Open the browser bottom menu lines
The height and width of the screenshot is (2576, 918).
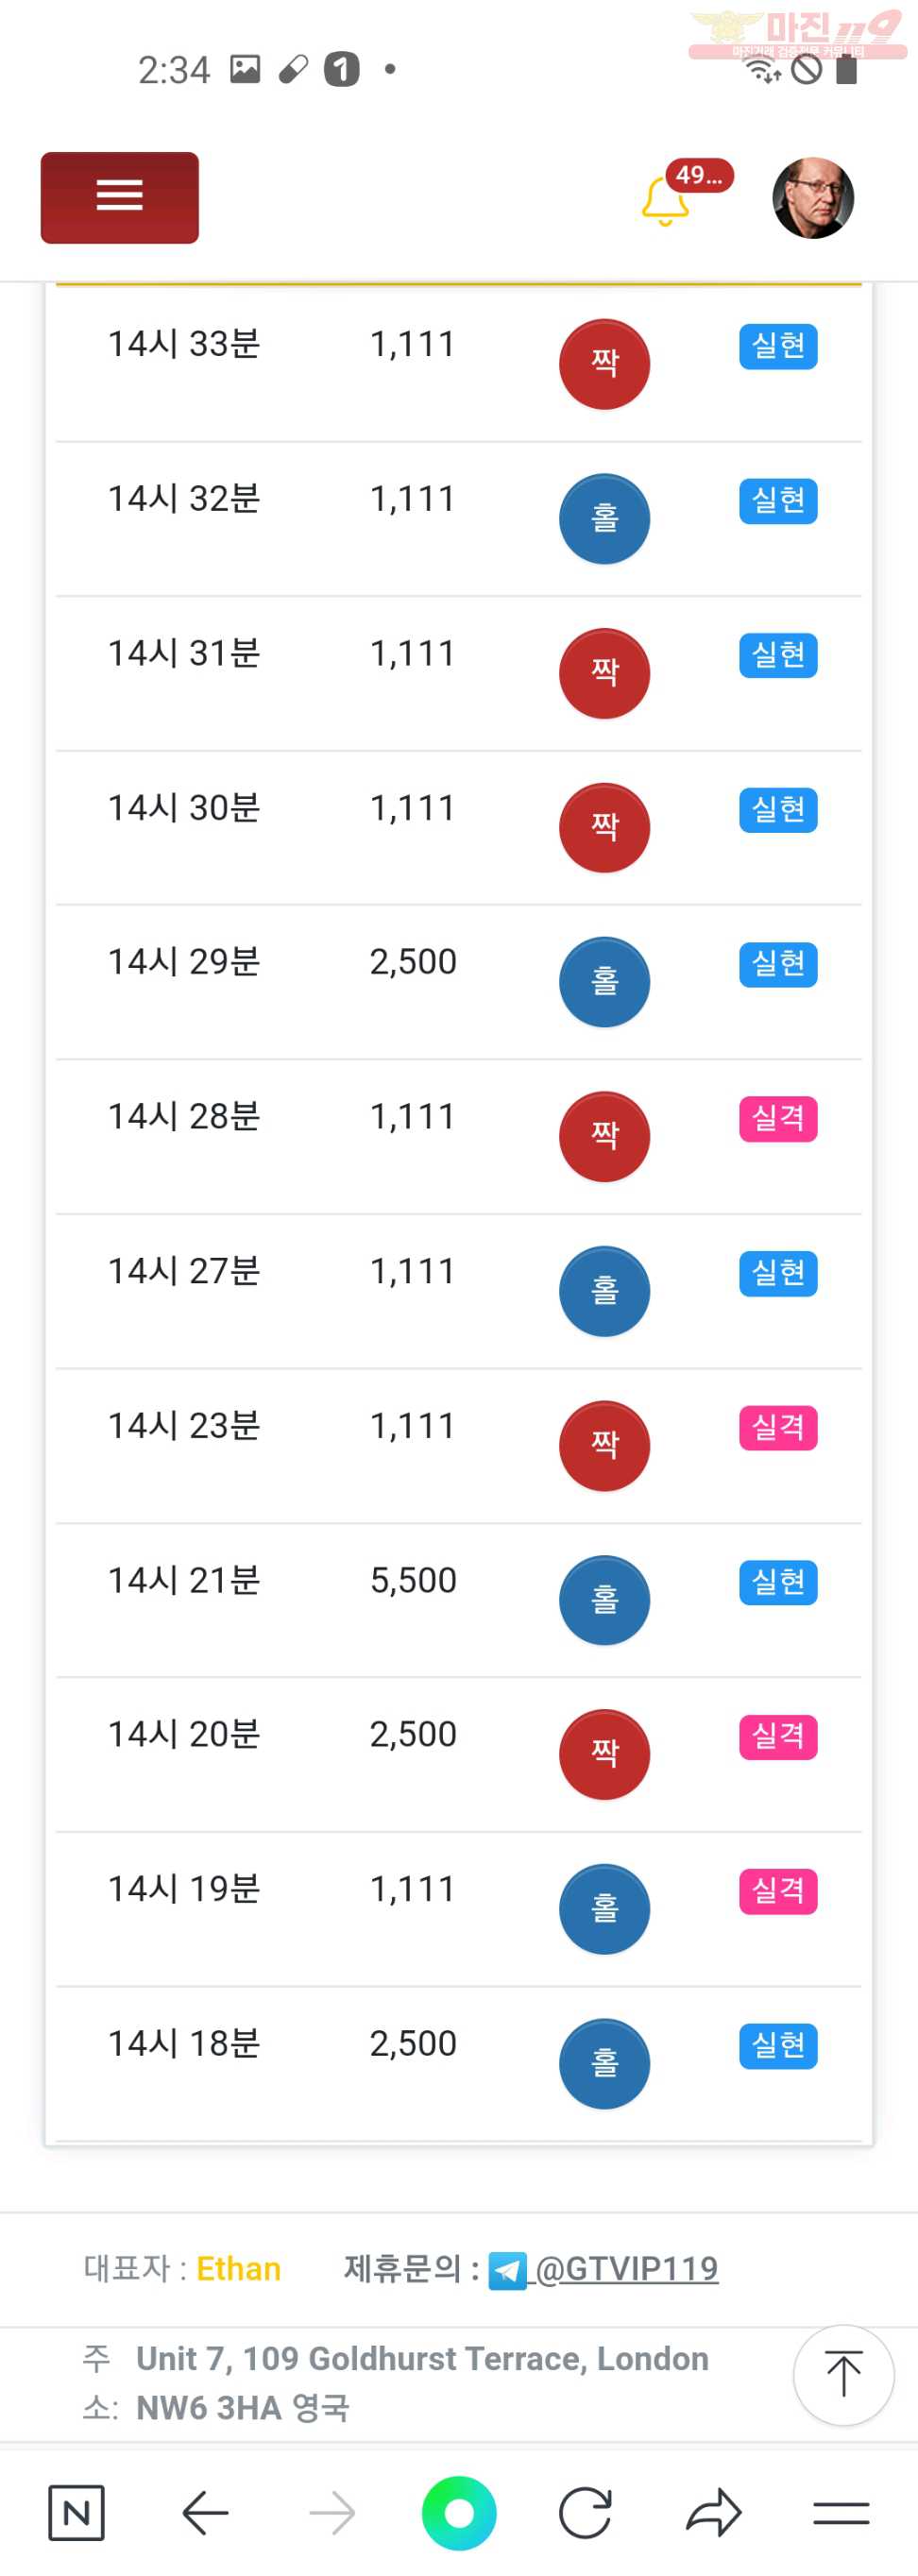[841, 2512]
